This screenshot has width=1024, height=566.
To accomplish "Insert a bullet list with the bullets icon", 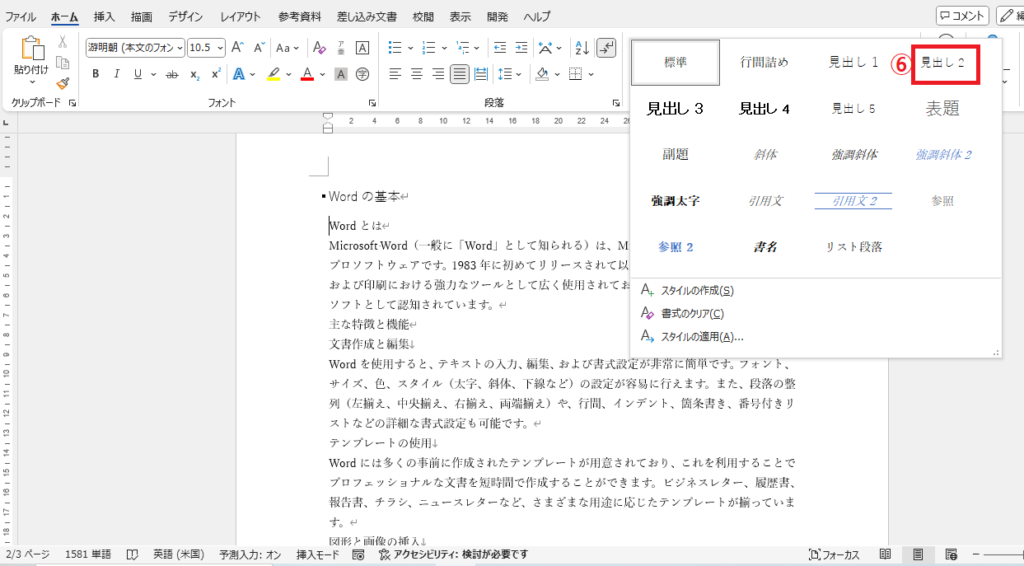I will pyautogui.click(x=394, y=48).
